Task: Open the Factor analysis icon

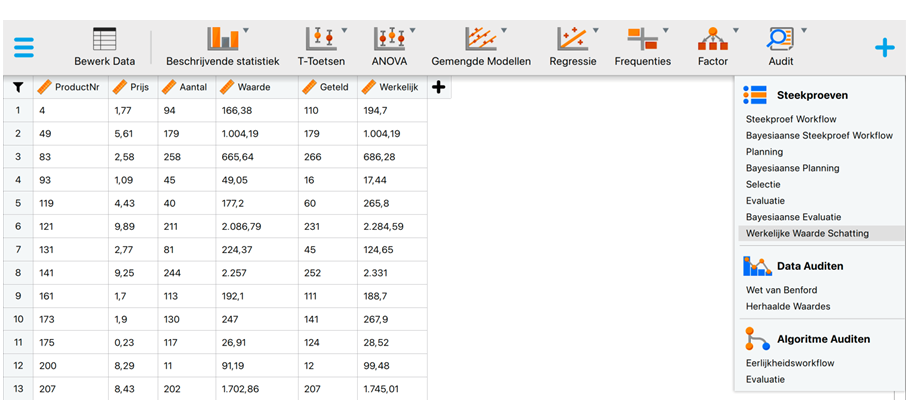Action: point(712,40)
